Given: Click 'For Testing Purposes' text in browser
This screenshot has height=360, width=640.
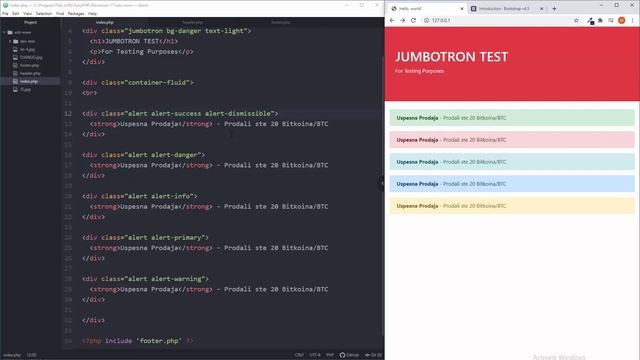Looking at the screenshot, I should 419,71.
